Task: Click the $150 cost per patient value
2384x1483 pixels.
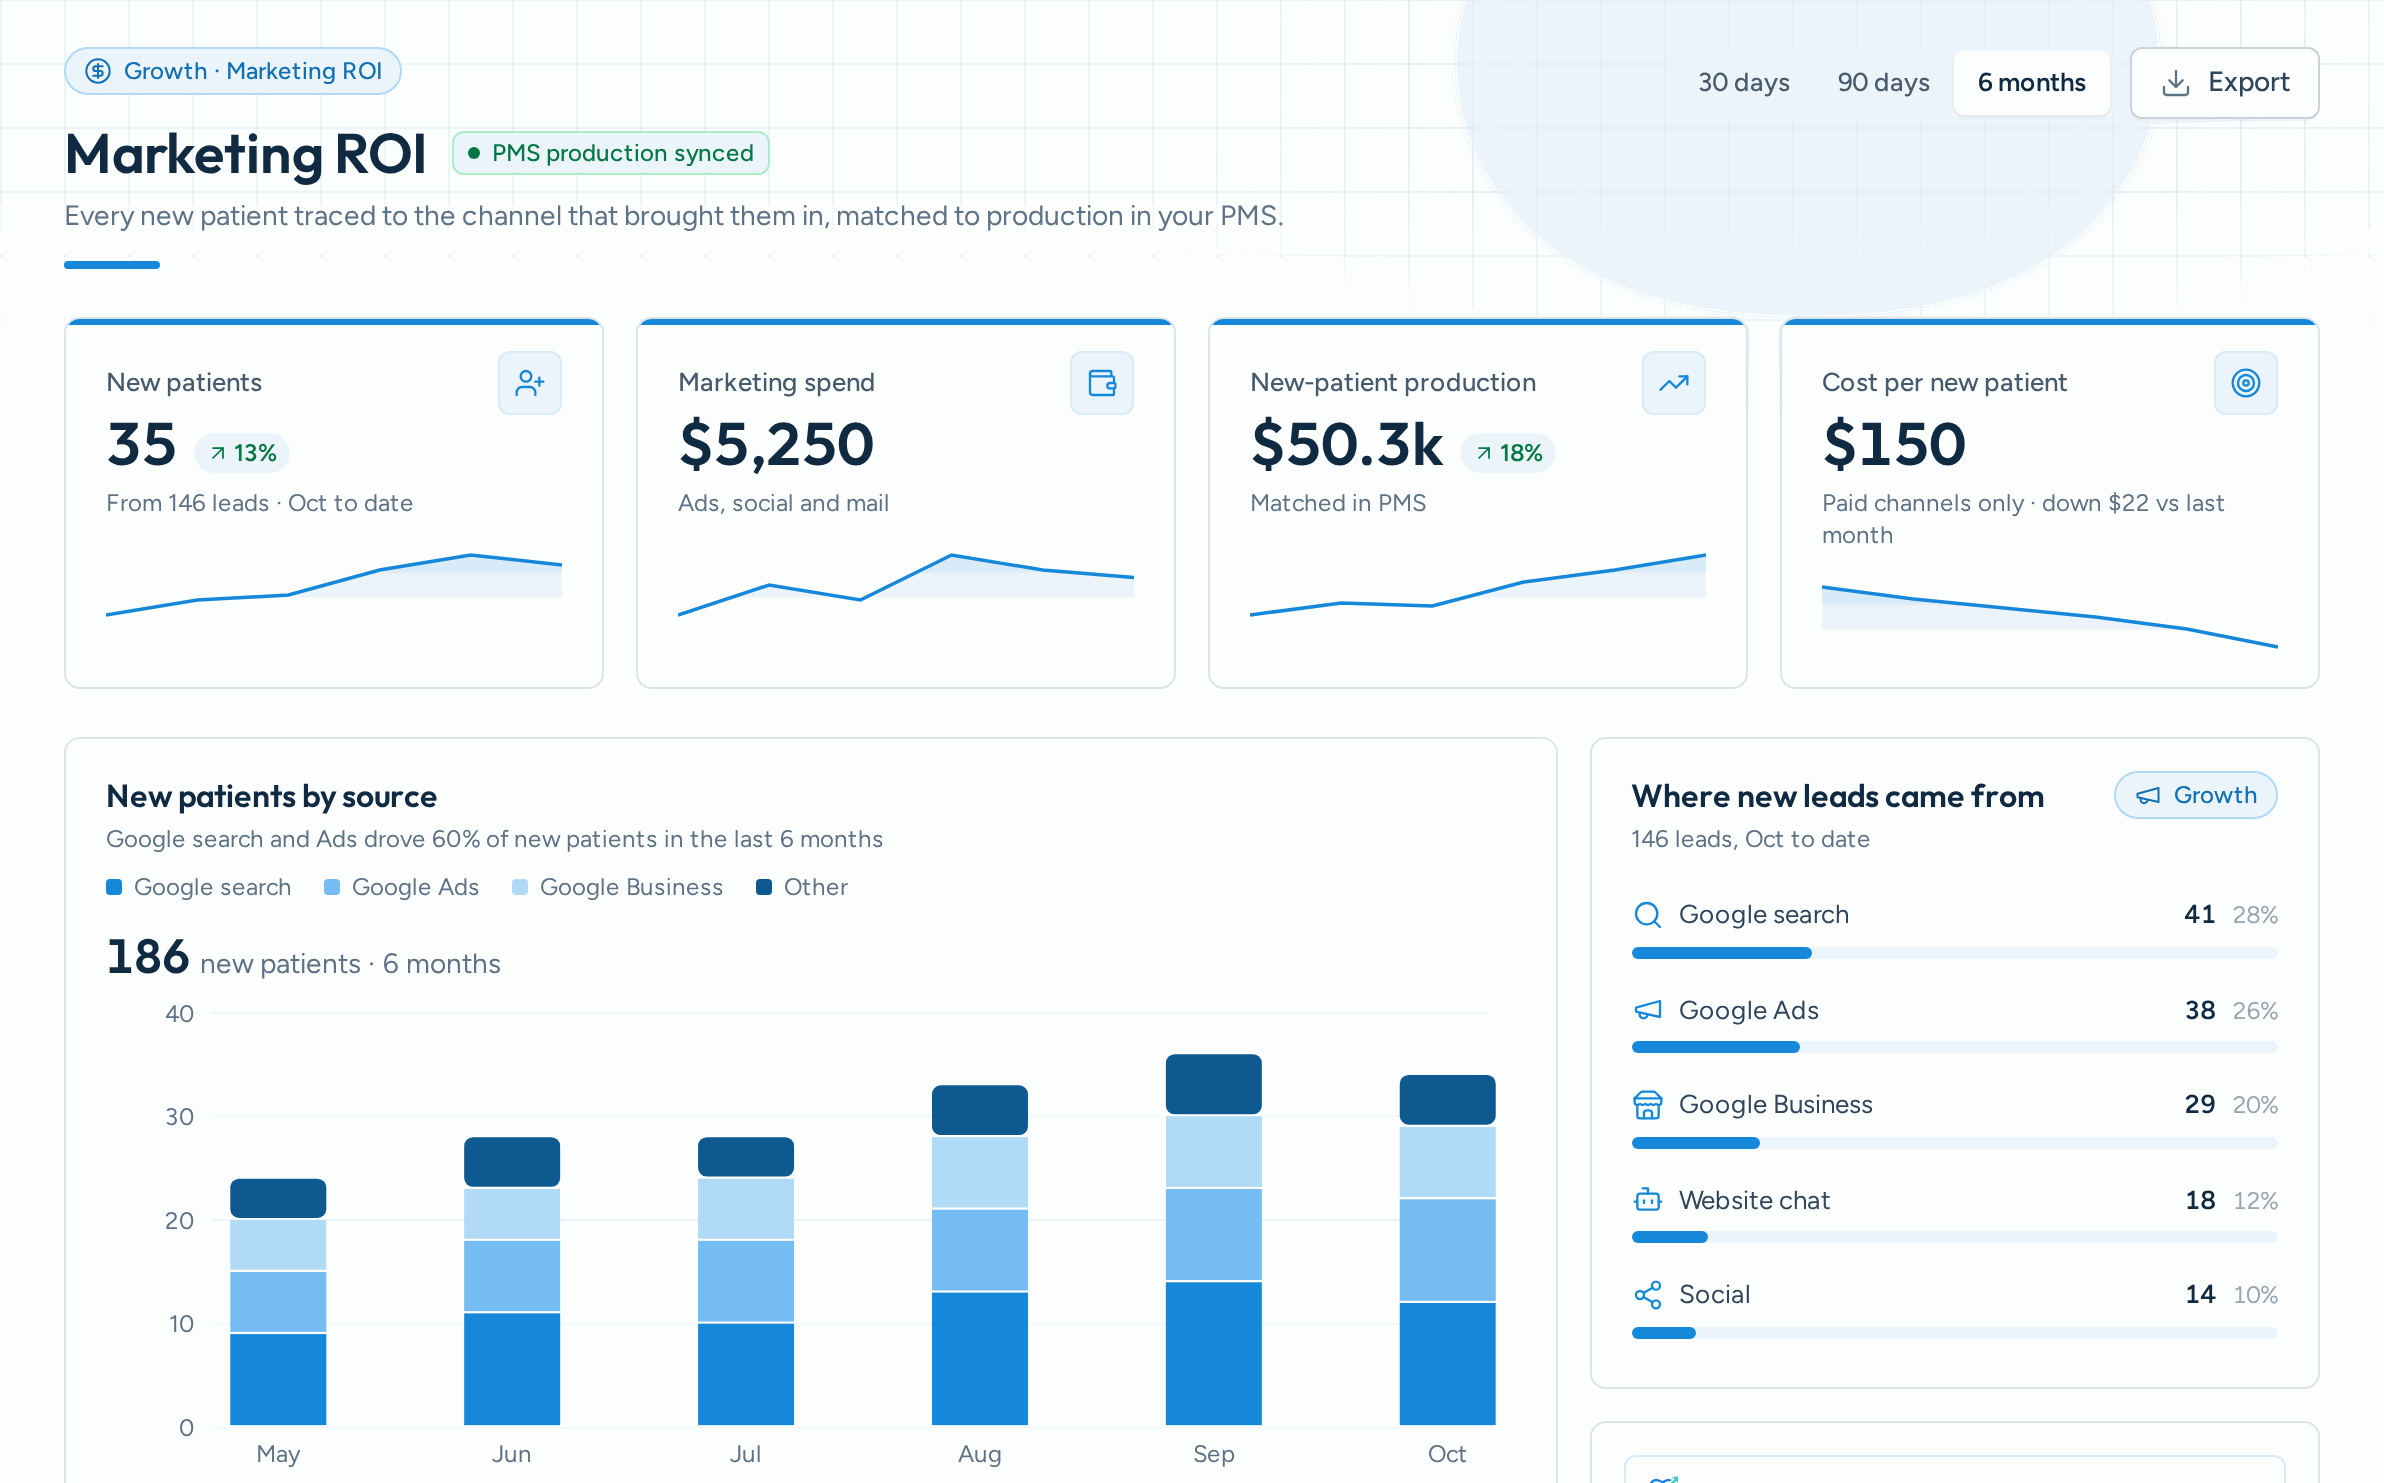Action: [1894, 445]
